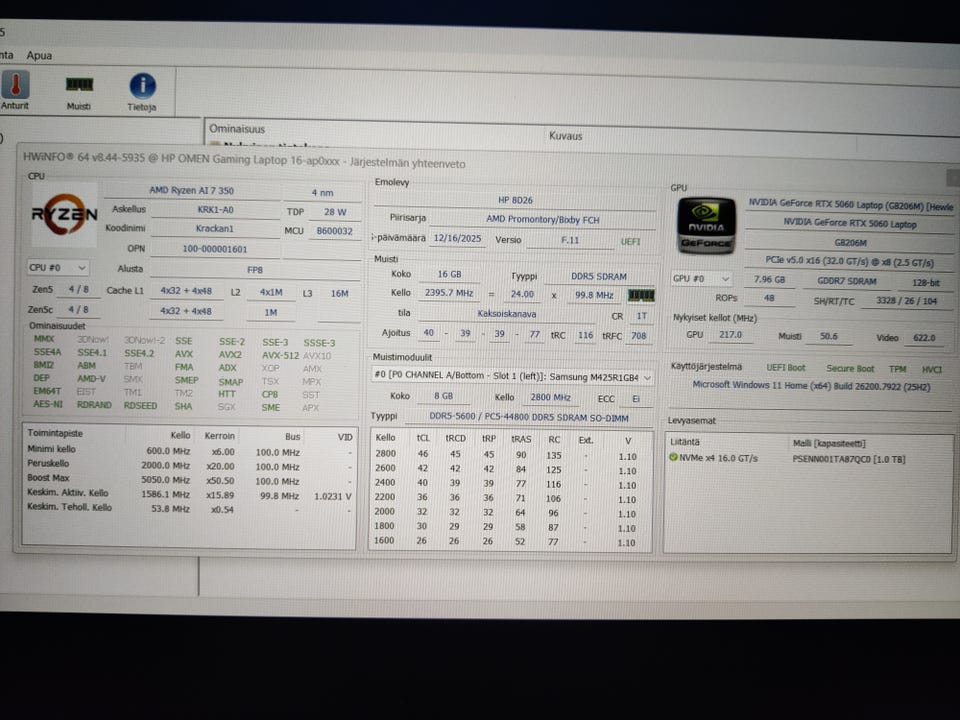Click the Boost Max row
This screenshot has width=960, height=720.
tap(189, 479)
